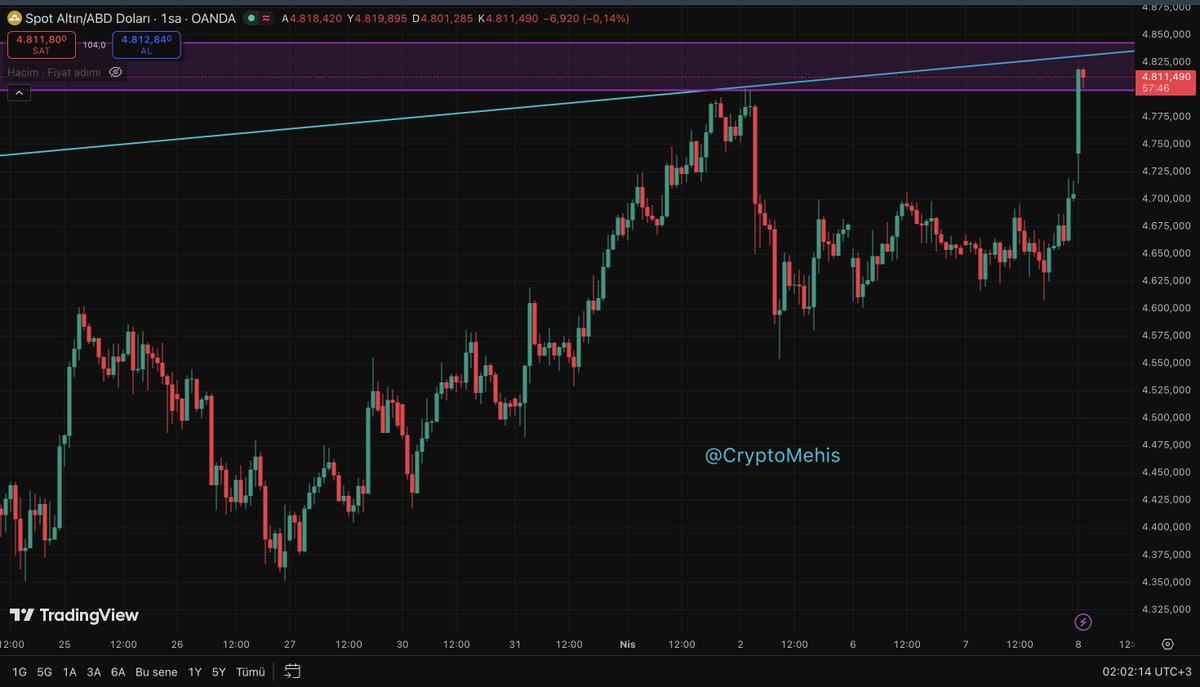The height and width of the screenshot is (687, 1200).
Task: Click the 4.400,000 price axis label
Action: click(x=1166, y=527)
